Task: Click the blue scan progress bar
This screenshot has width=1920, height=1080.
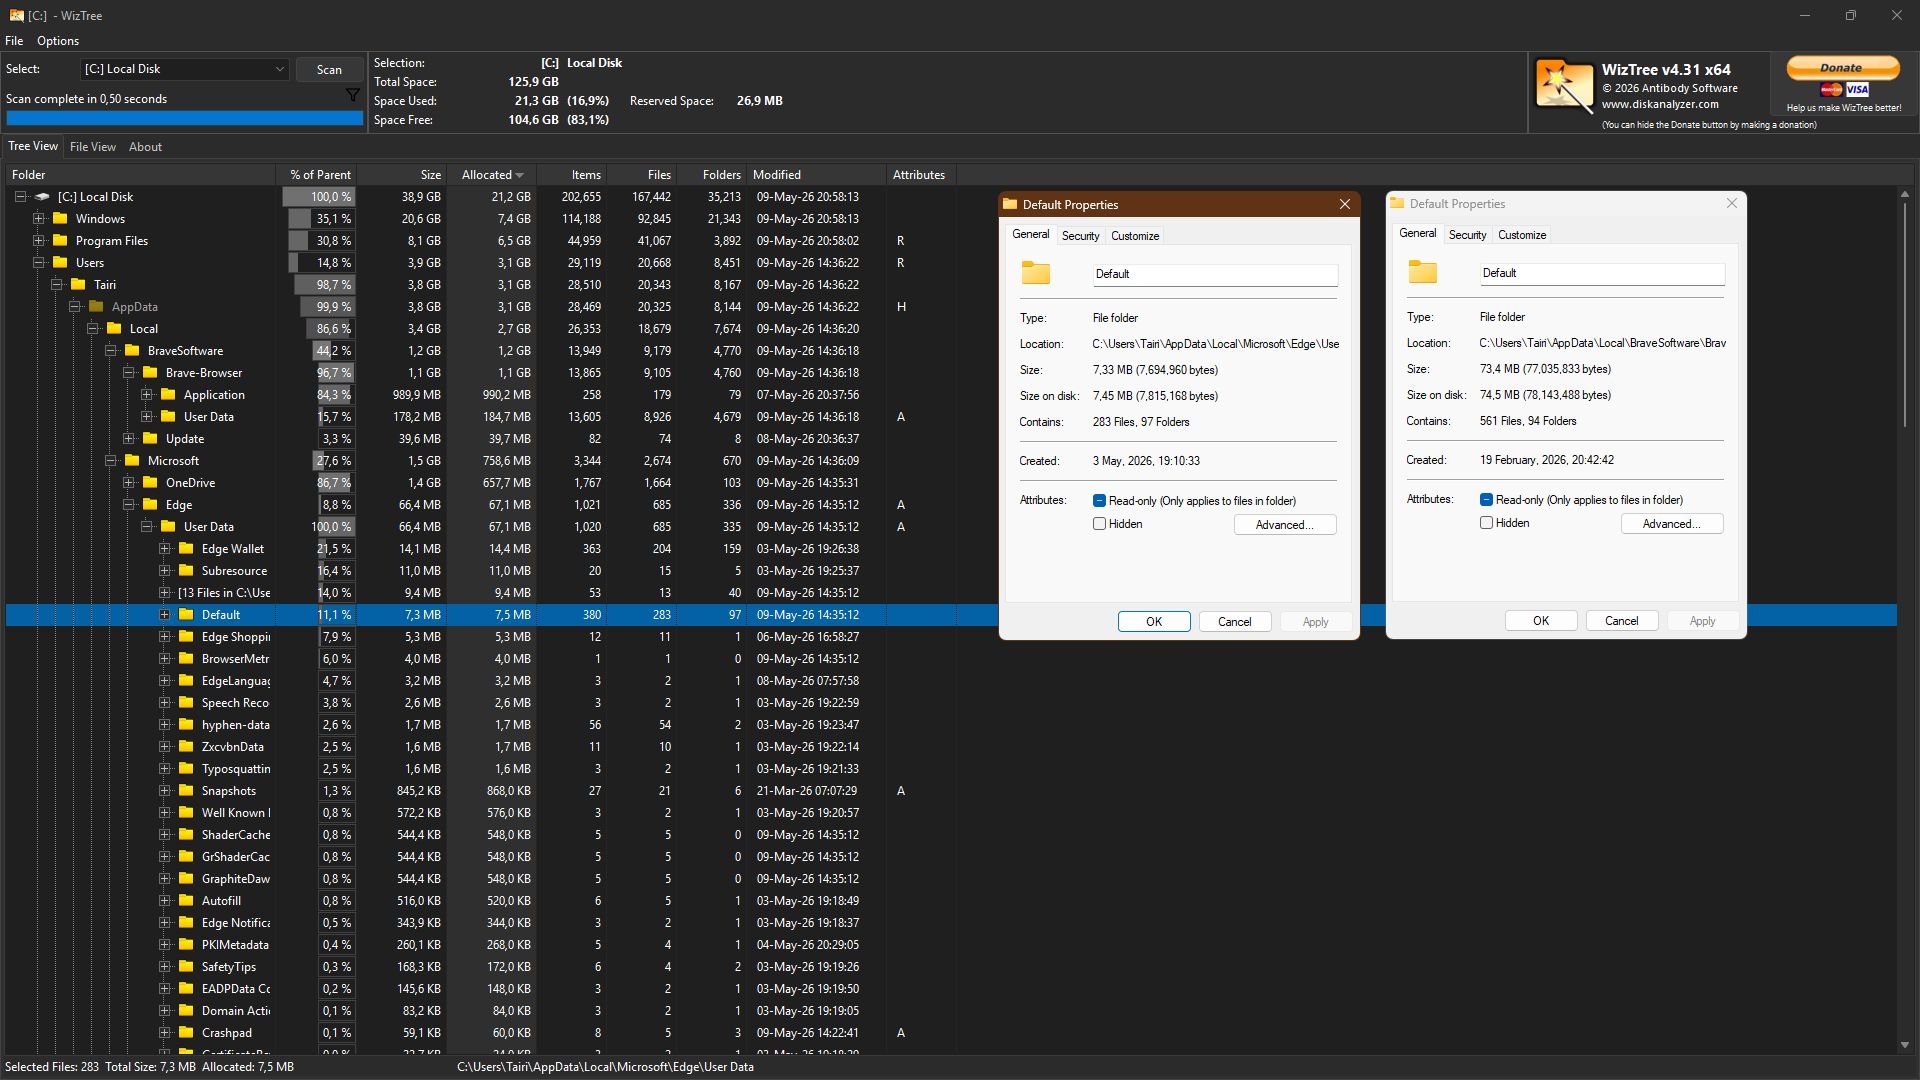Action: point(185,118)
